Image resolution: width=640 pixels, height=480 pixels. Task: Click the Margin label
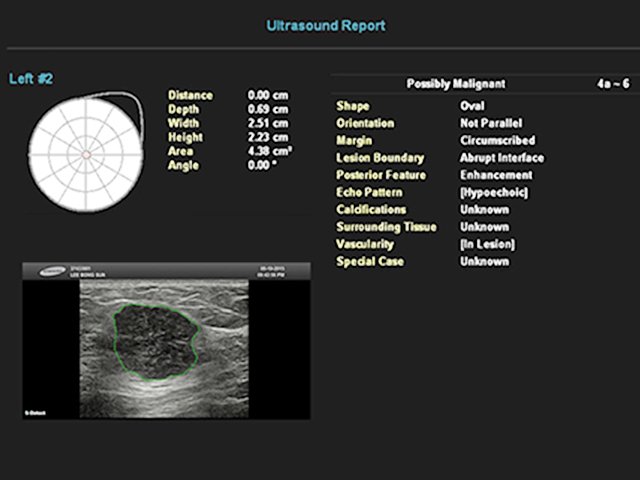[354, 141]
